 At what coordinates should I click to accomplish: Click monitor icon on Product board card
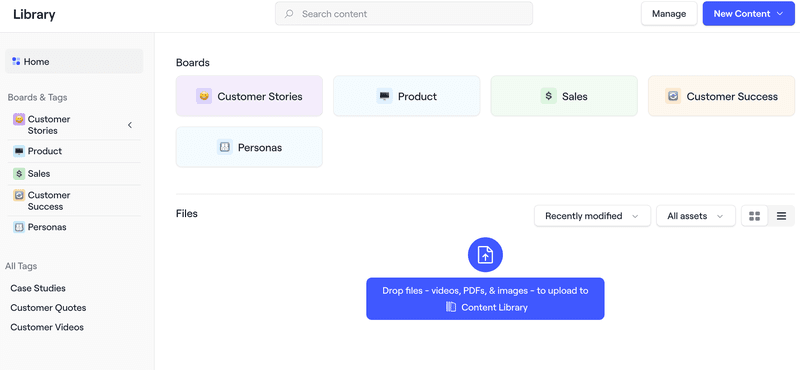385,96
